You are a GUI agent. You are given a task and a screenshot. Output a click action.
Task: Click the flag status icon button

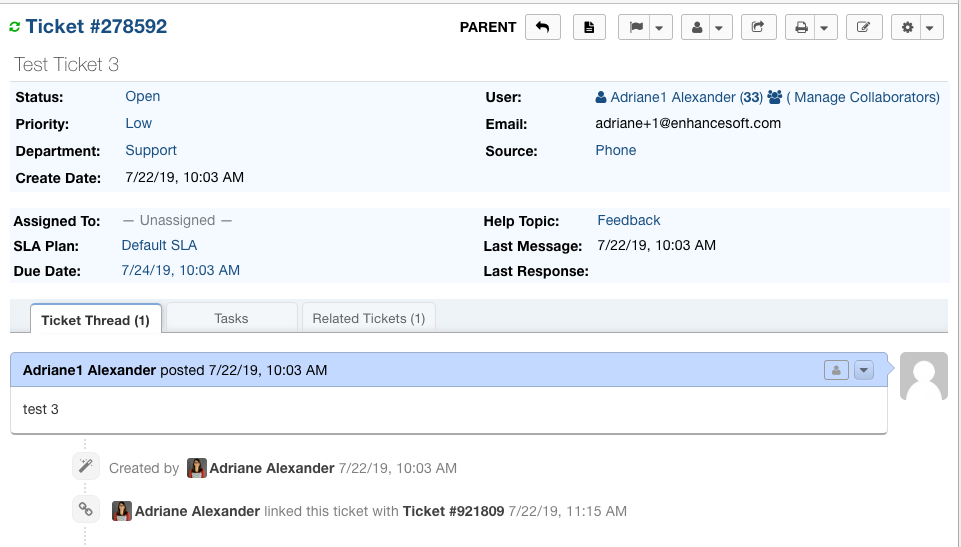636,27
